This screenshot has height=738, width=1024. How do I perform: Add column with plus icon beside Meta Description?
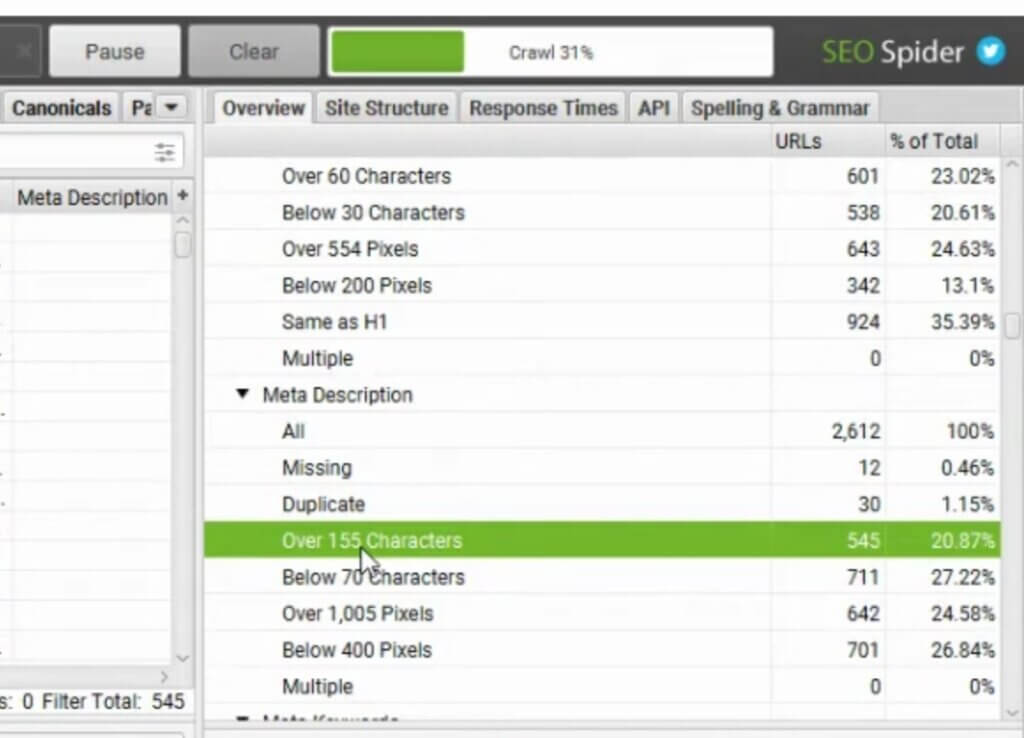[183, 195]
